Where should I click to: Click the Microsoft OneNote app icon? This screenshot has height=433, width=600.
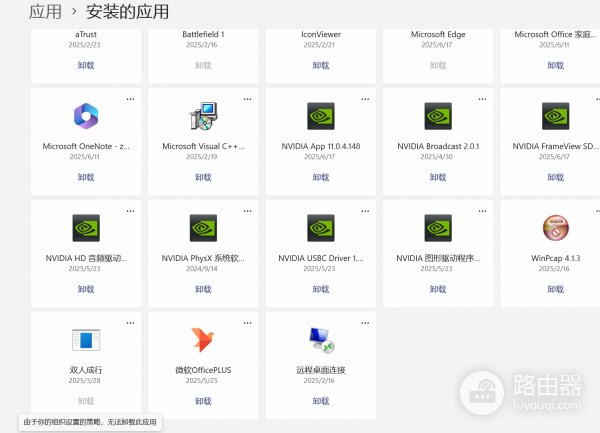click(86, 116)
